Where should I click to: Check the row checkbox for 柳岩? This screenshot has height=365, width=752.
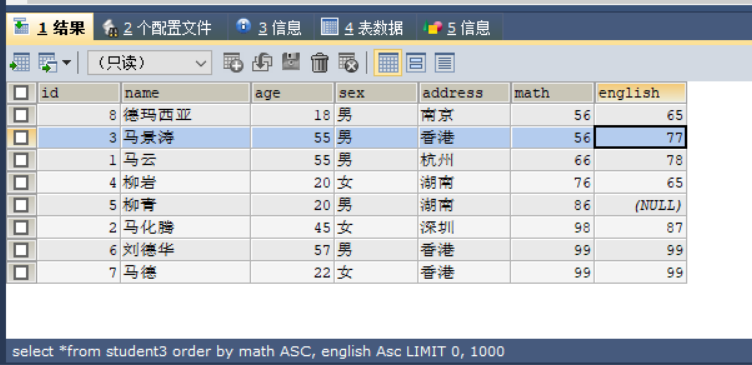pos(21,183)
